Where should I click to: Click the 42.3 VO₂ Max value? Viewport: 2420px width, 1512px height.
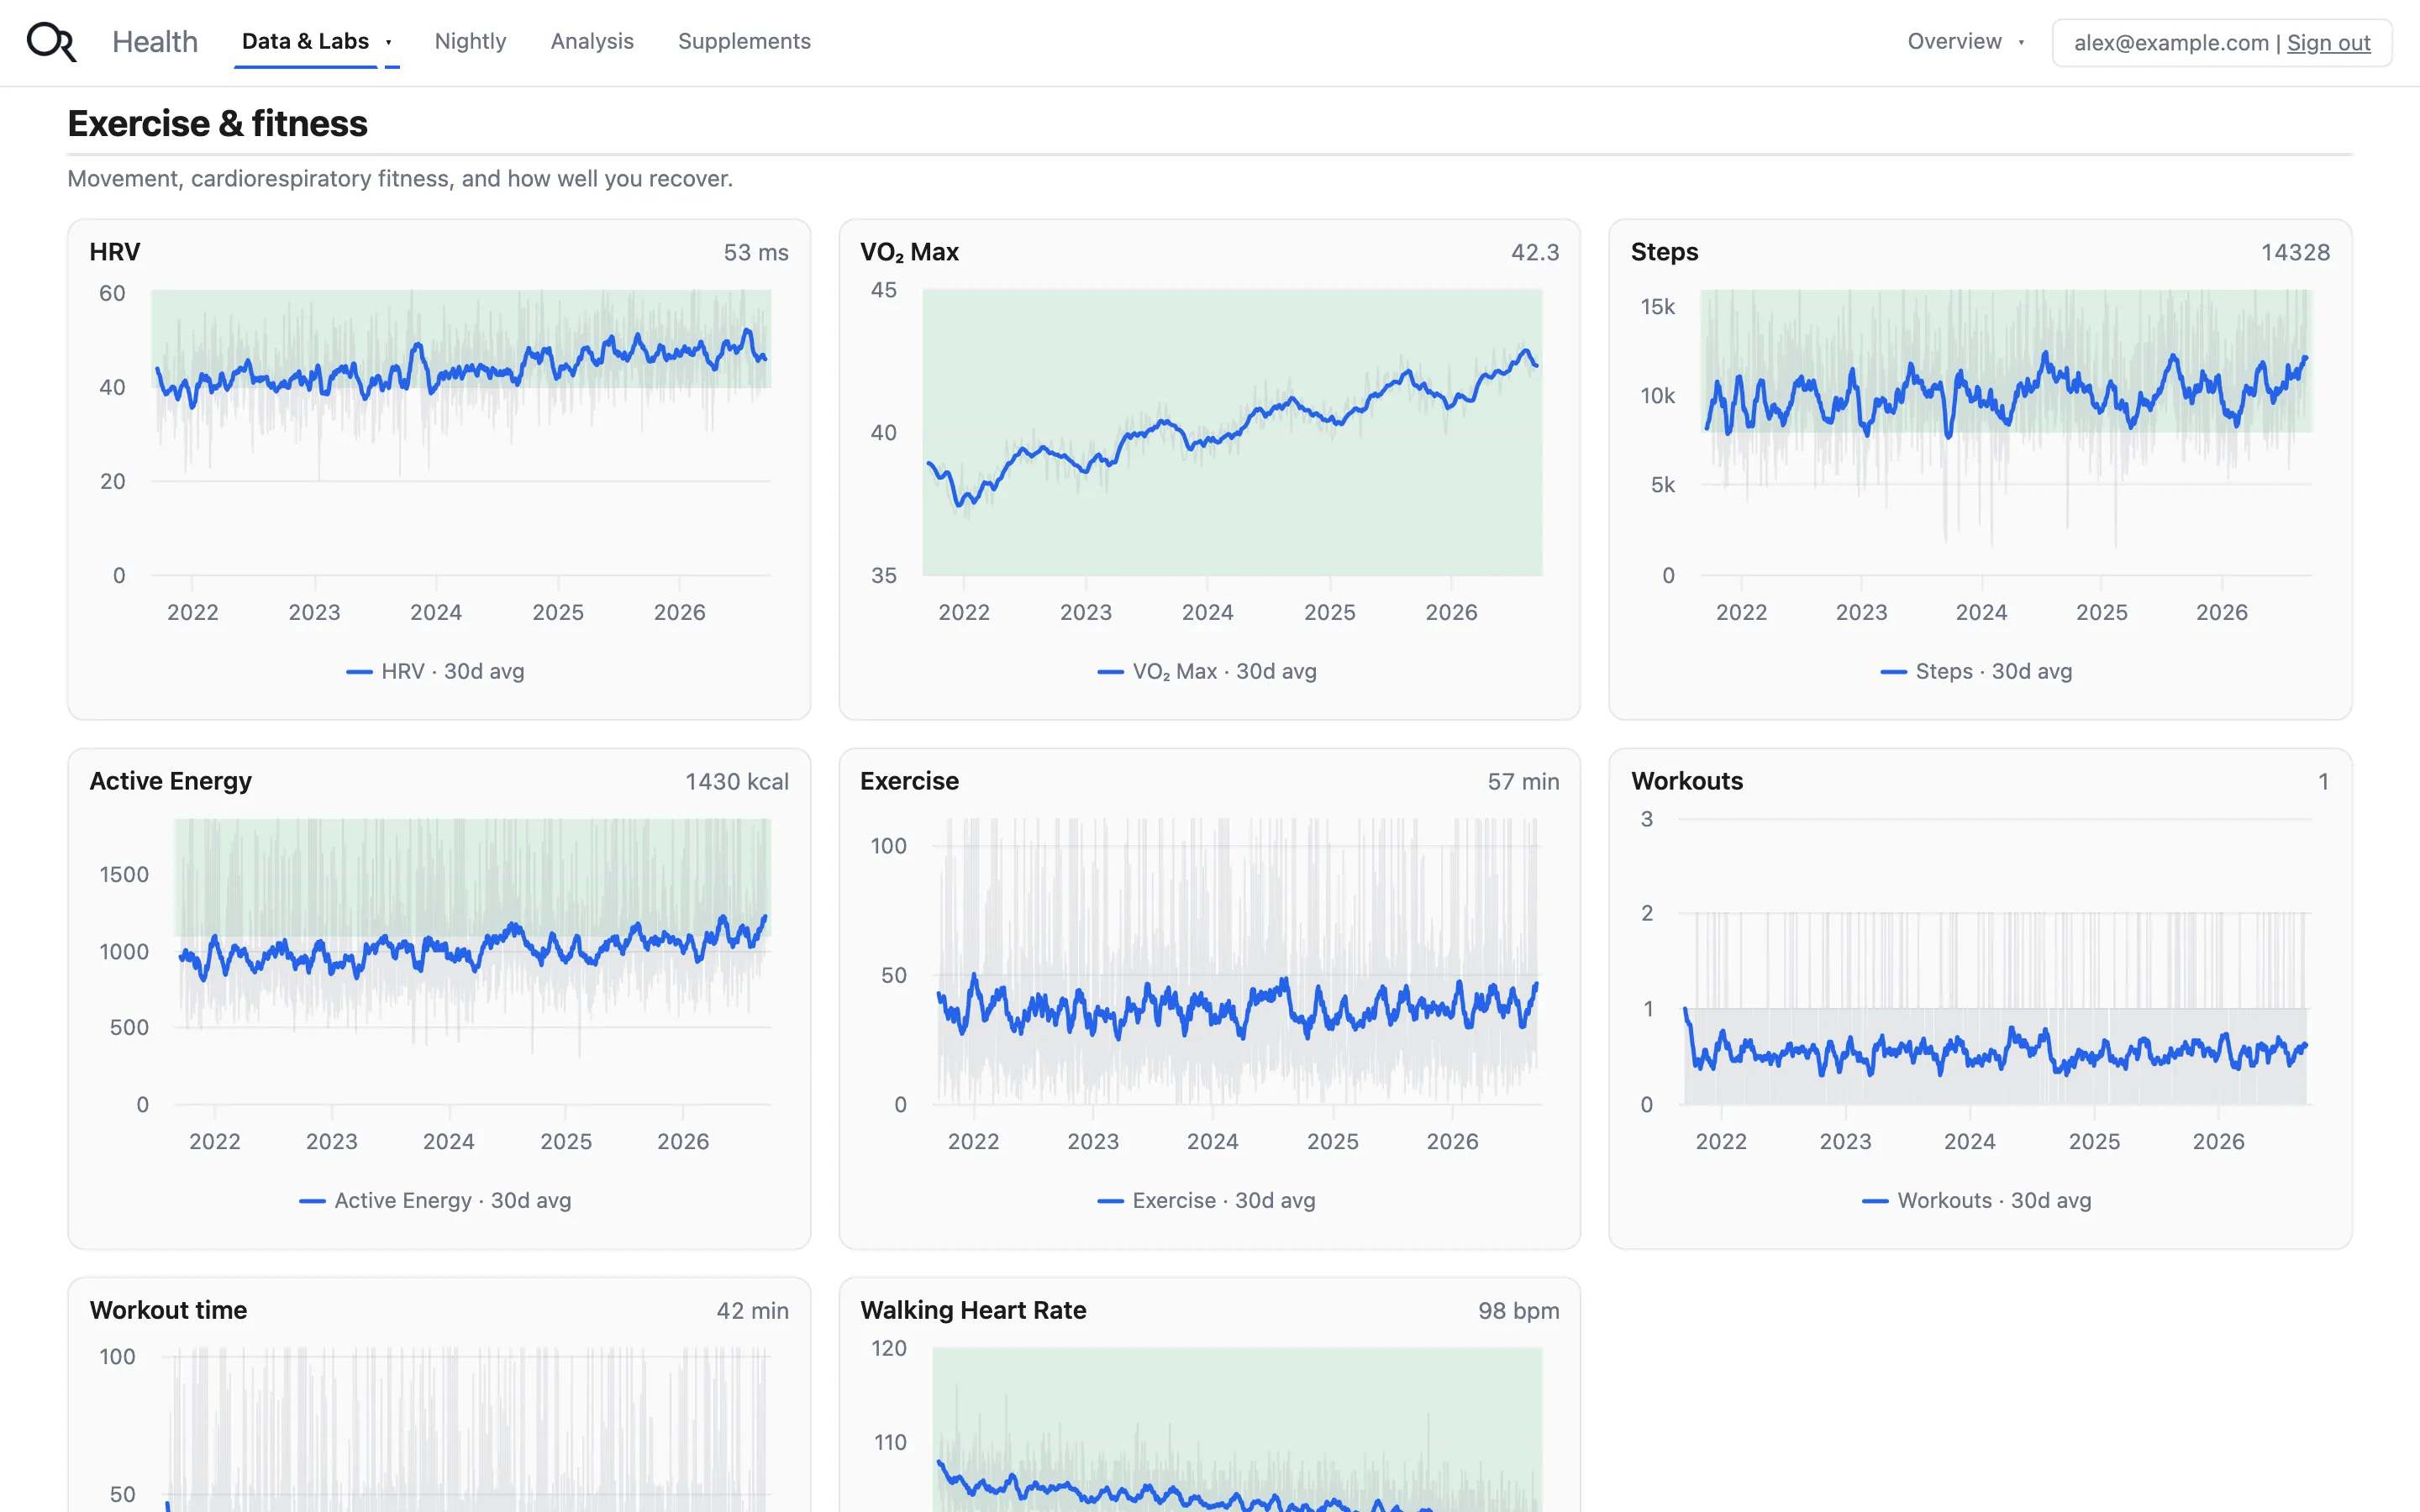point(1535,253)
